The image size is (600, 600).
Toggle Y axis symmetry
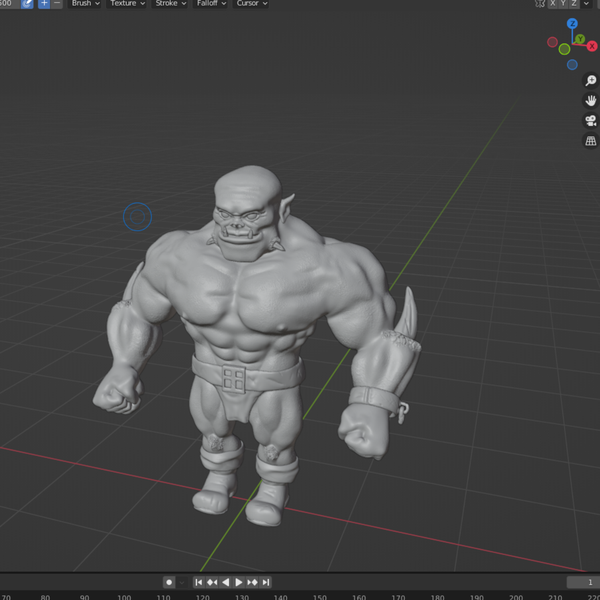[562, 4]
